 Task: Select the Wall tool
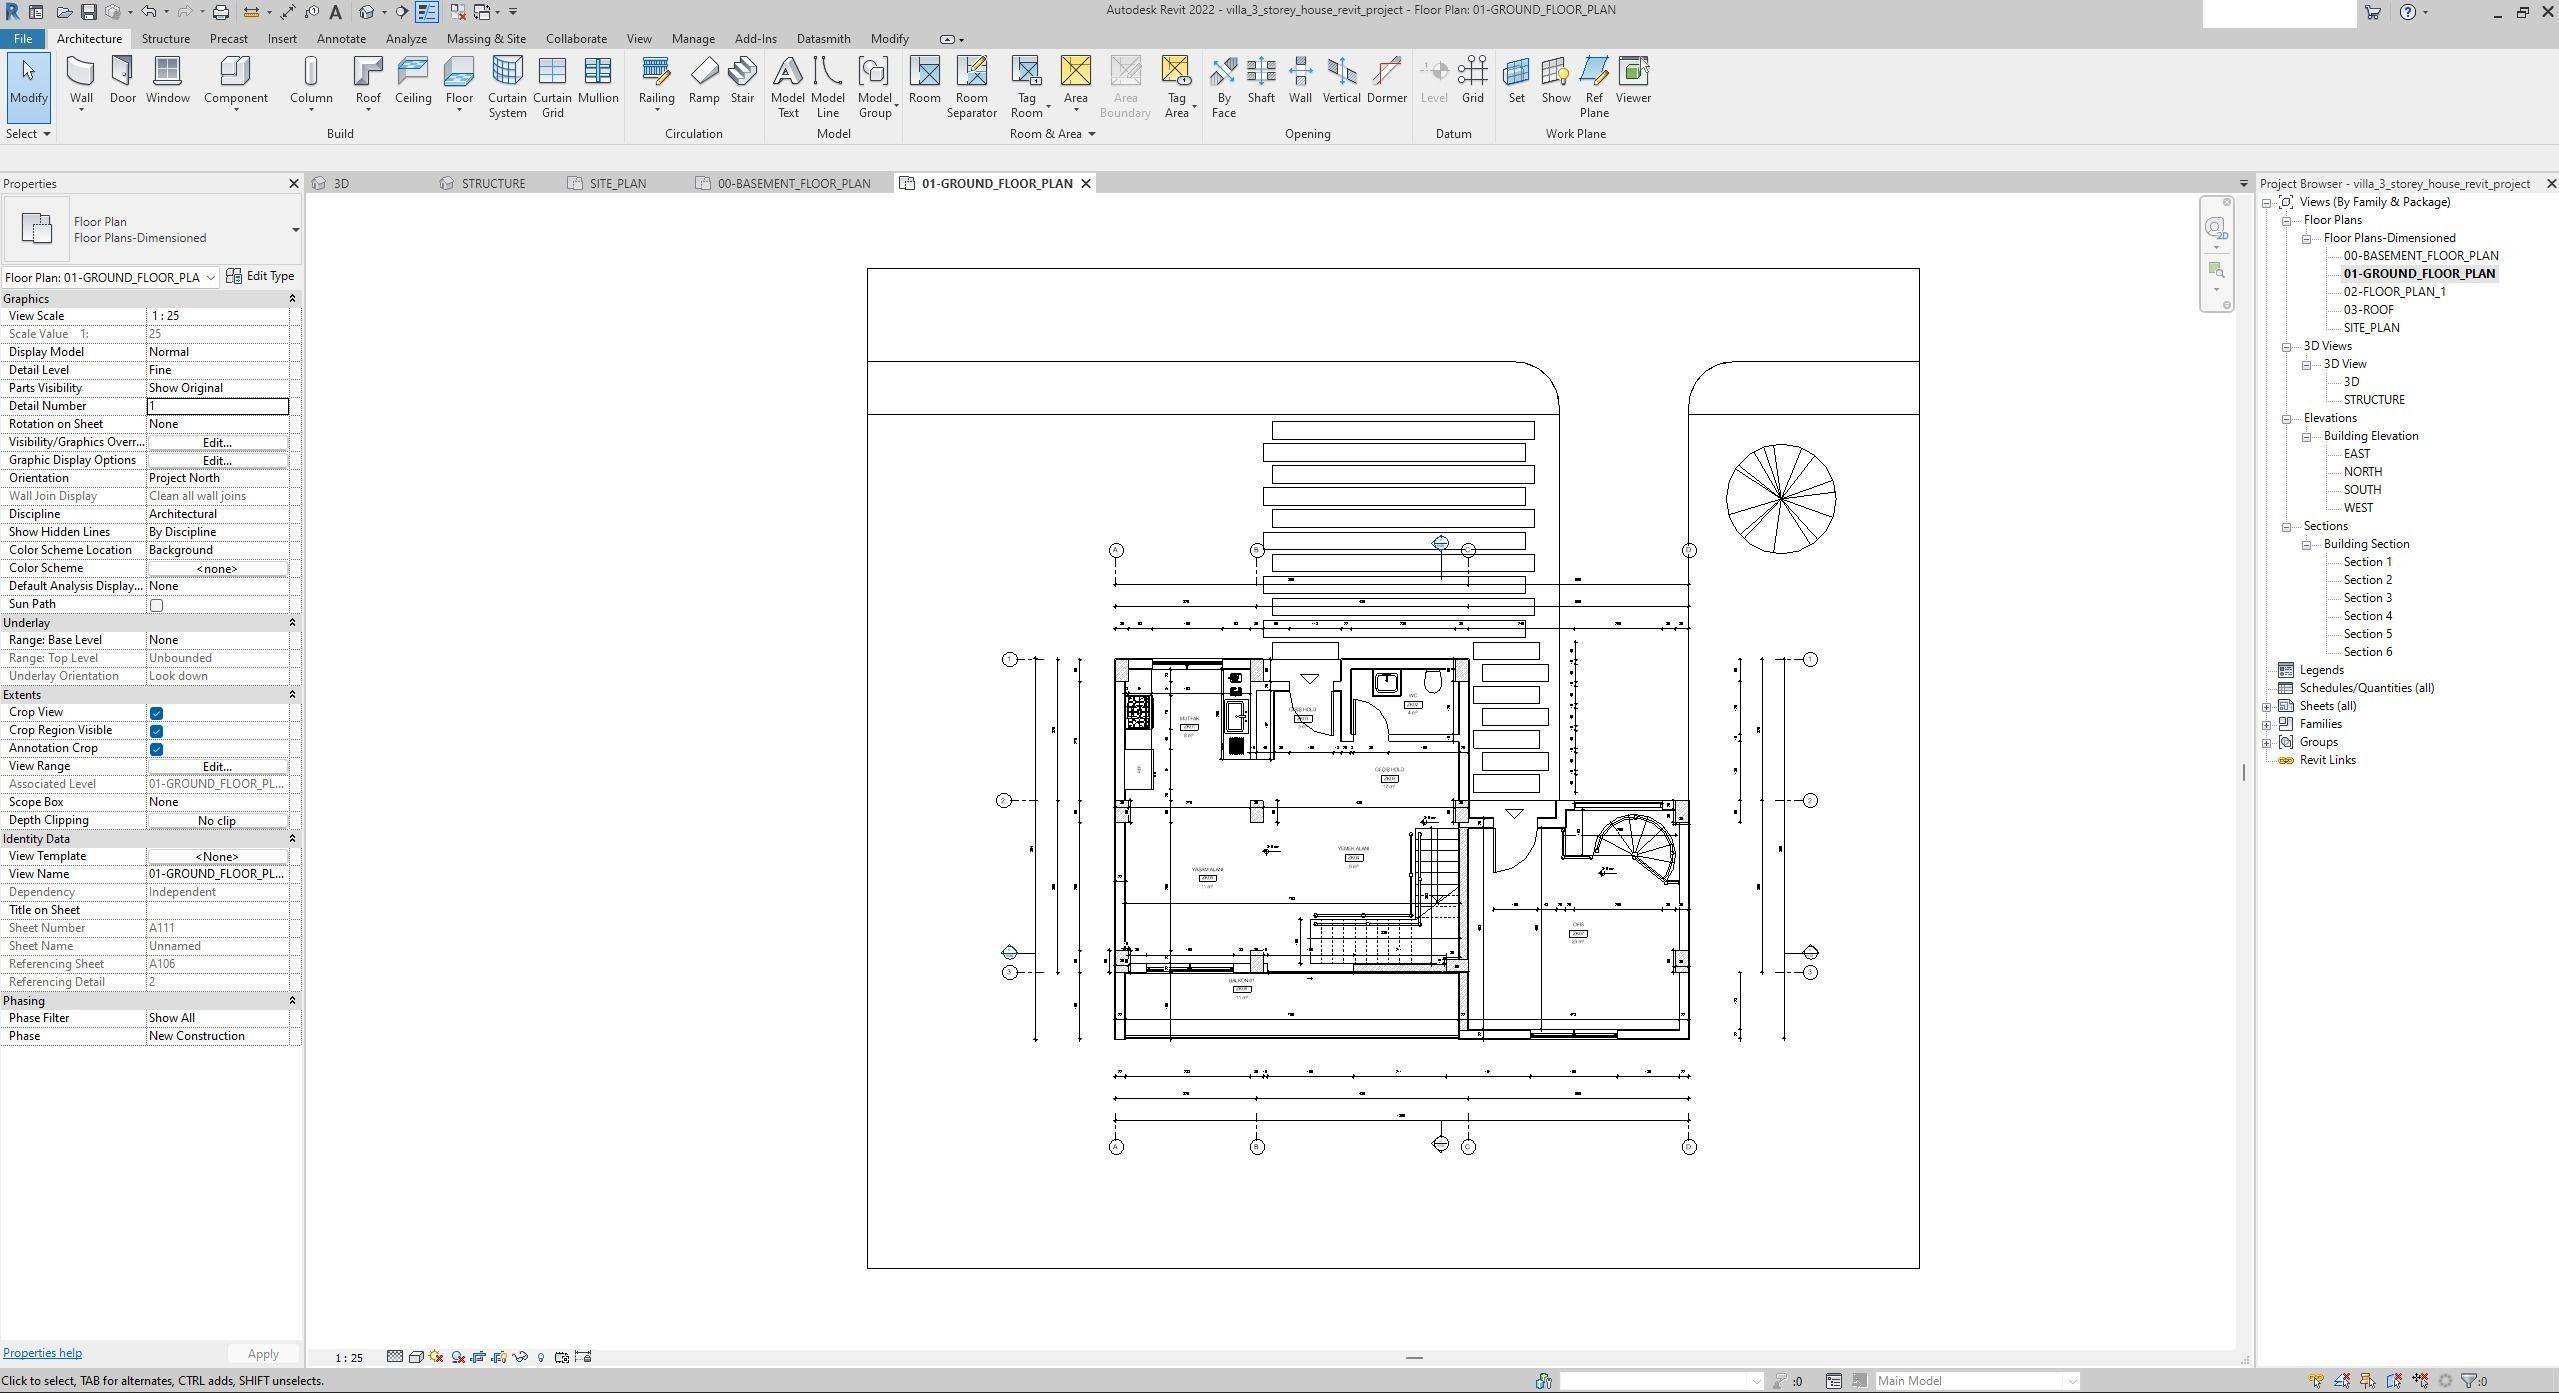click(81, 80)
